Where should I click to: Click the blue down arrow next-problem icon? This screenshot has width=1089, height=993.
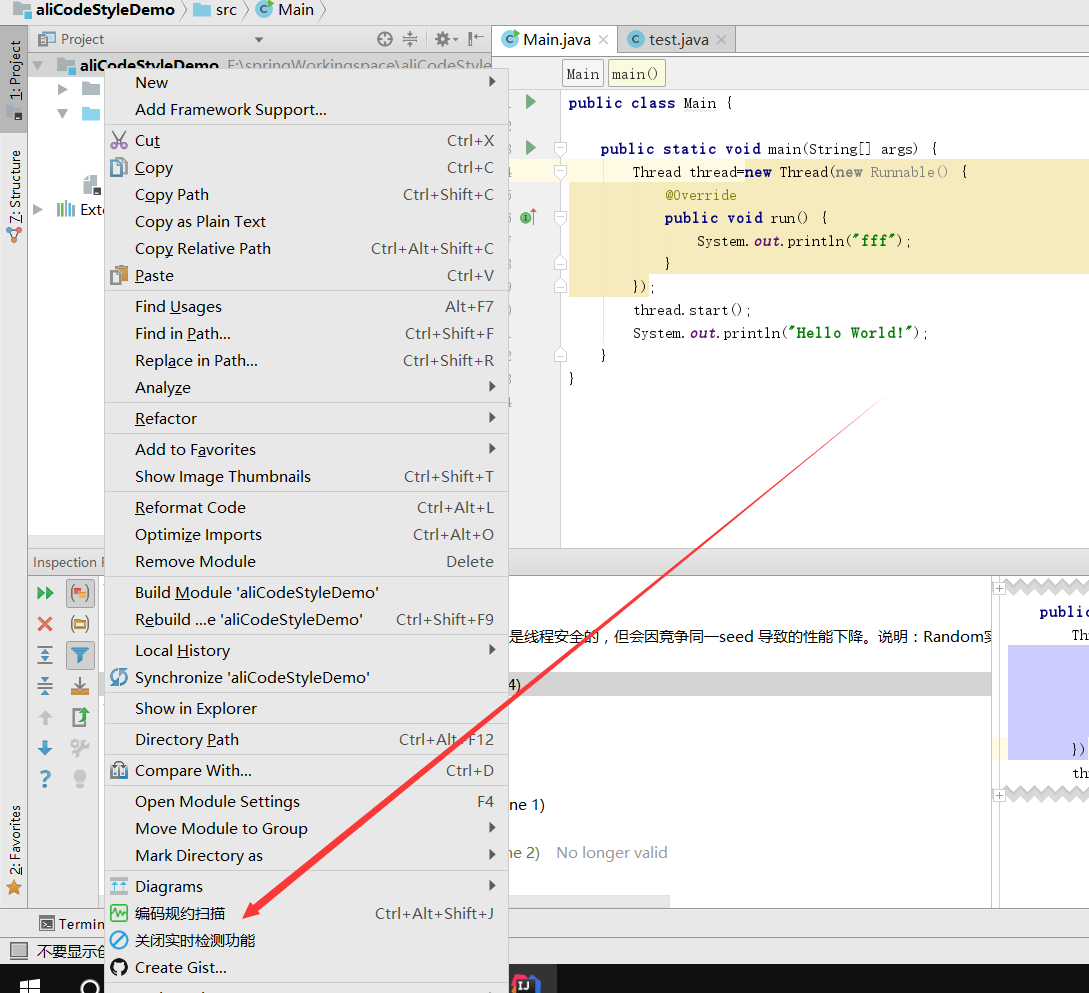point(45,748)
